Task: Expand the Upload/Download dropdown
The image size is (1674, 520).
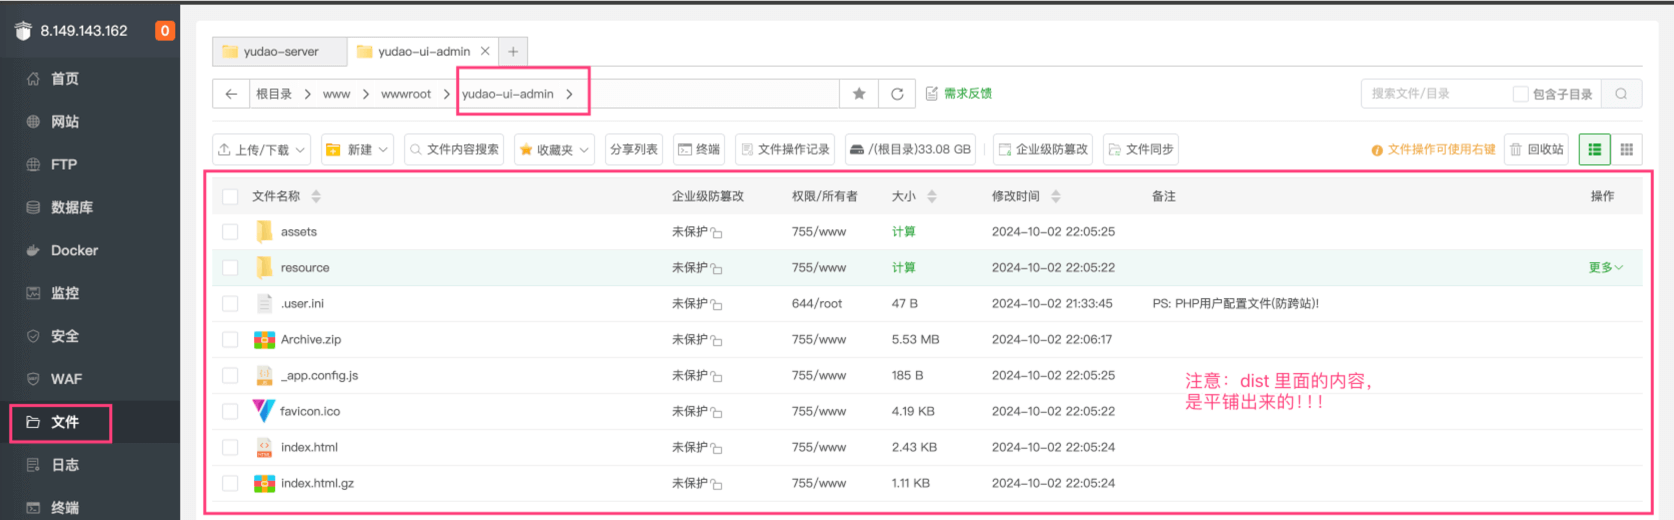Action: (x=261, y=150)
